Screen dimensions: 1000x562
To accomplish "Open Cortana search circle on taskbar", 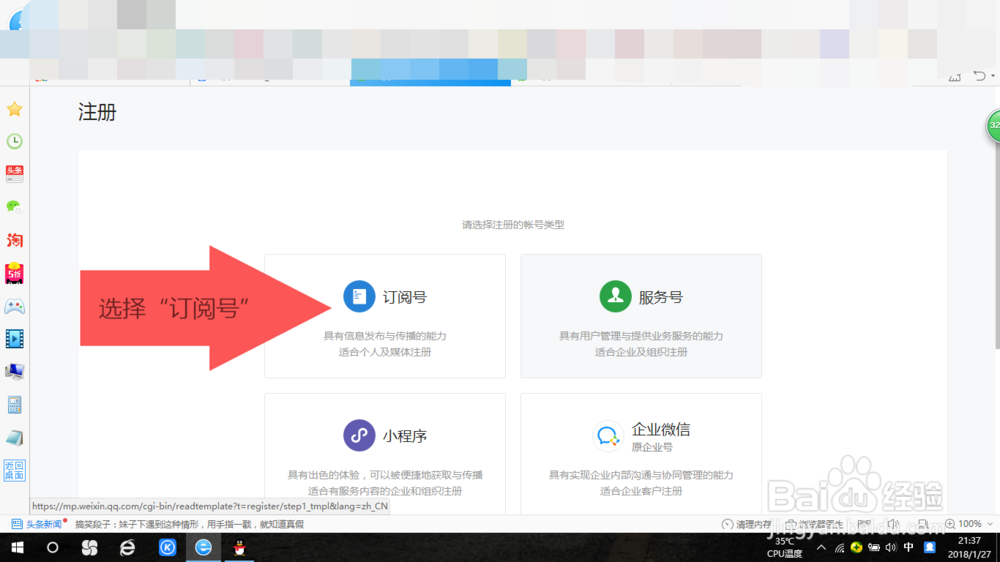I will coord(52,548).
